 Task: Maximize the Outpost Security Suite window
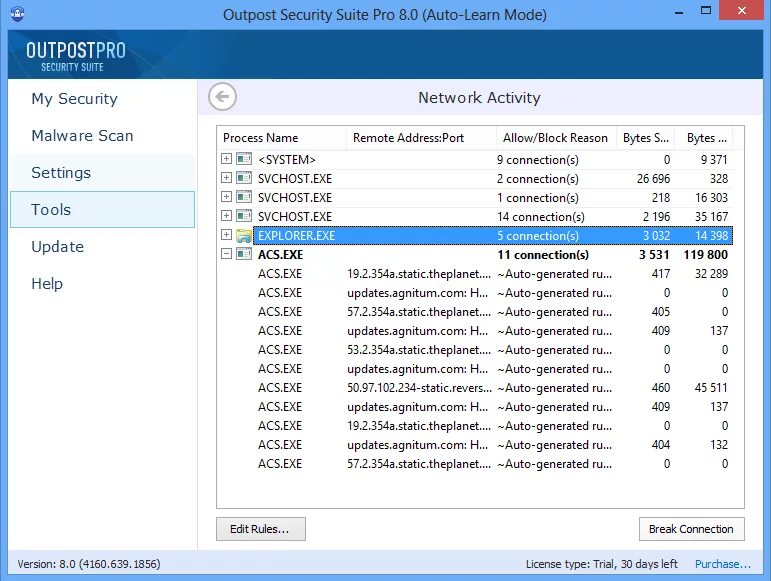point(706,10)
